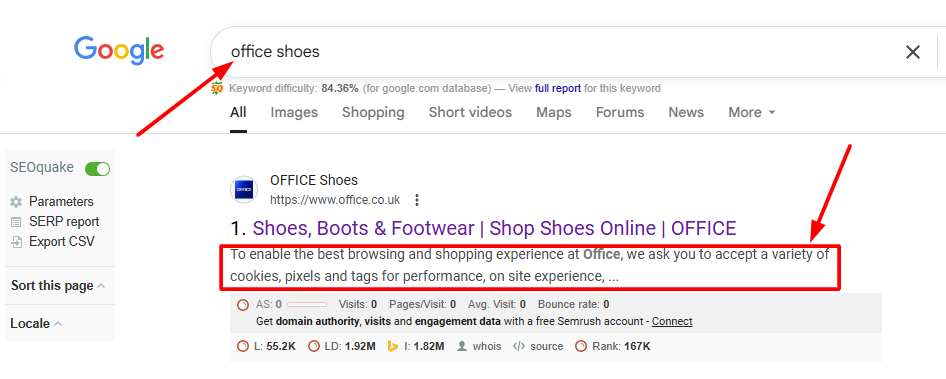Click the Parameters gear icon
This screenshot has width=946, height=379.
point(16,202)
